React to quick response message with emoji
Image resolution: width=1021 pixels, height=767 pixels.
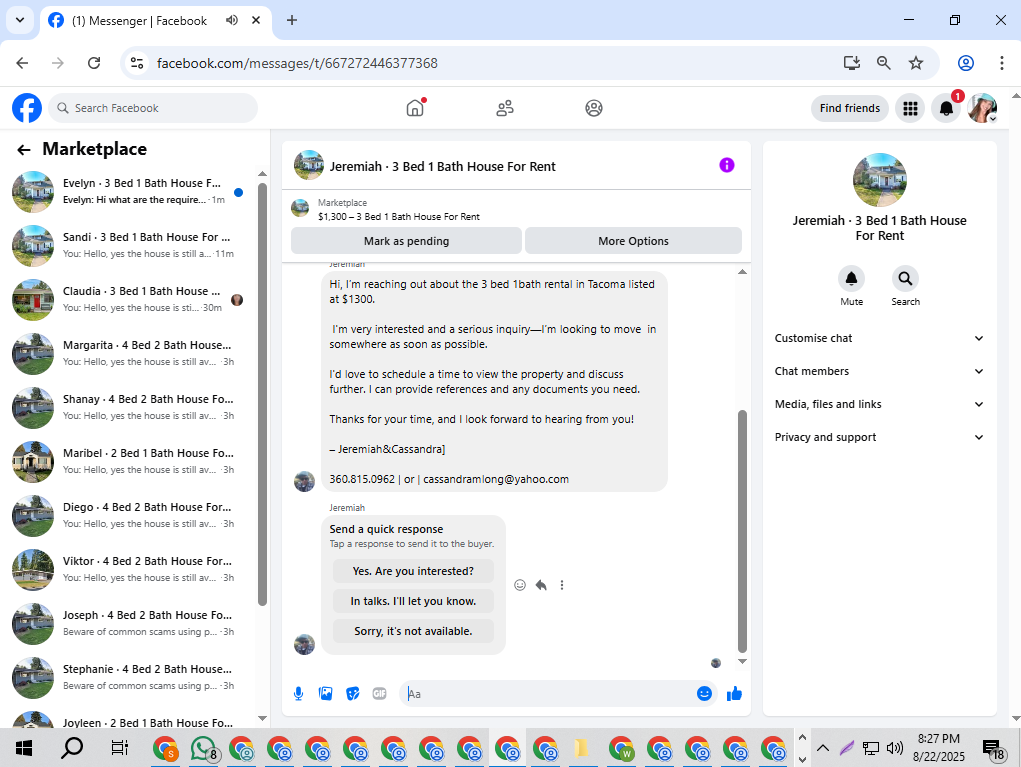click(x=520, y=585)
